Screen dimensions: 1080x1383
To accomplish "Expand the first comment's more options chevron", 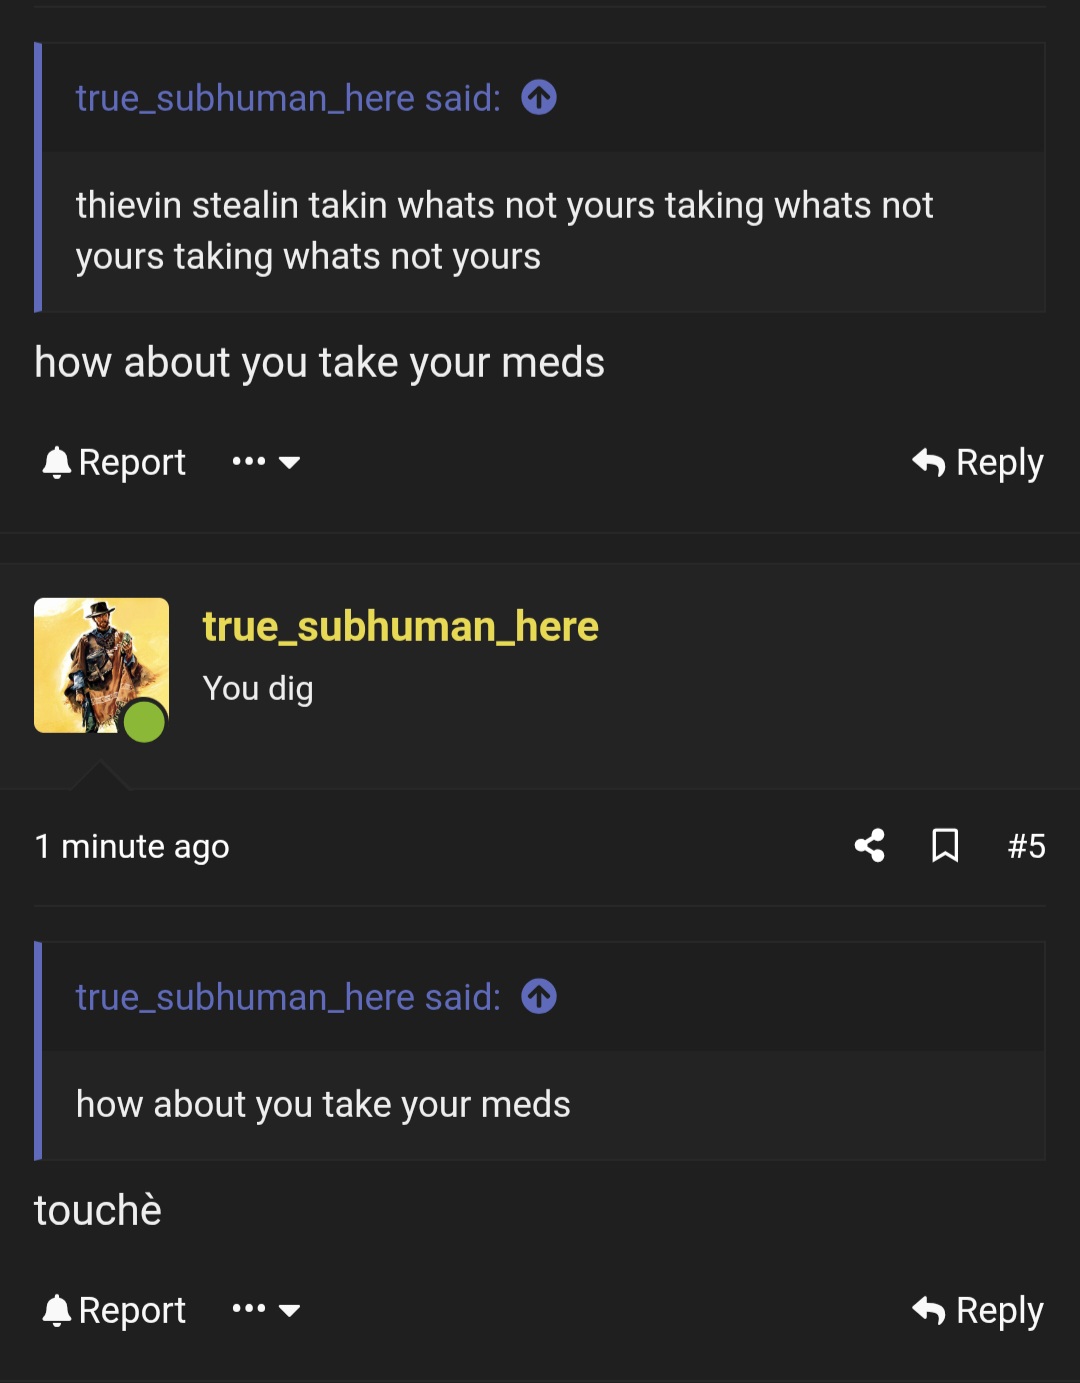I will [290, 463].
